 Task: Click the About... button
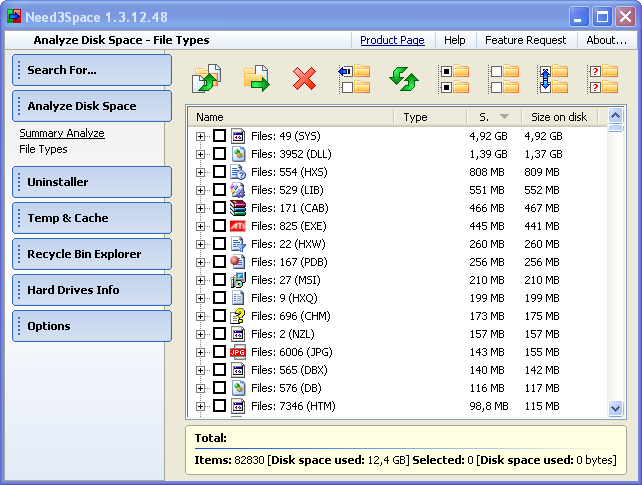(x=606, y=40)
